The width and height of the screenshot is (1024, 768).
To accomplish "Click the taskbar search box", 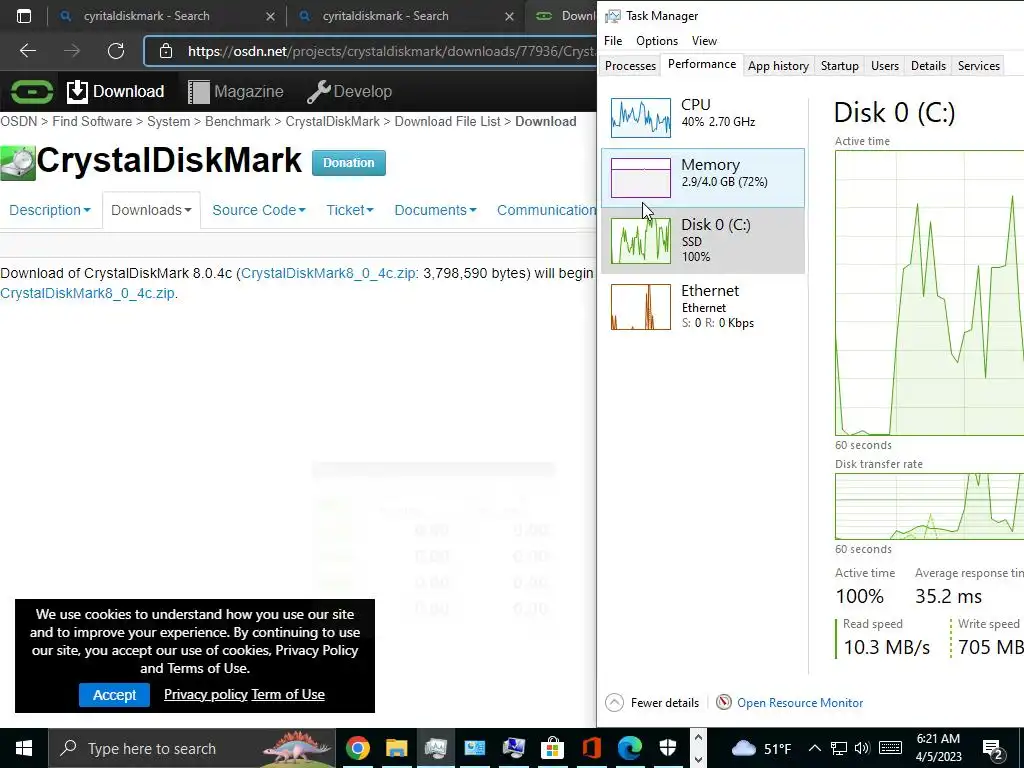I will pos(192,748).
